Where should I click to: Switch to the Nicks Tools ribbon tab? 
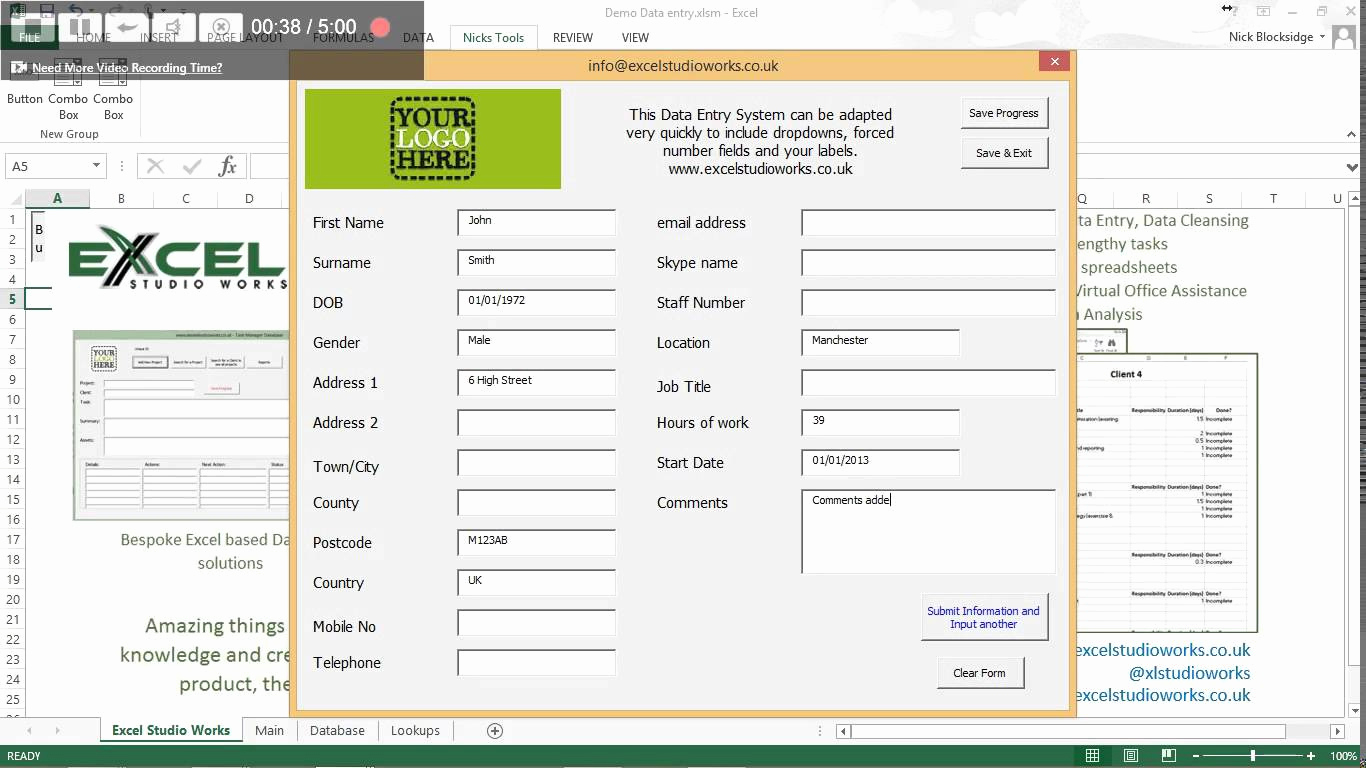tap(492, 37)
